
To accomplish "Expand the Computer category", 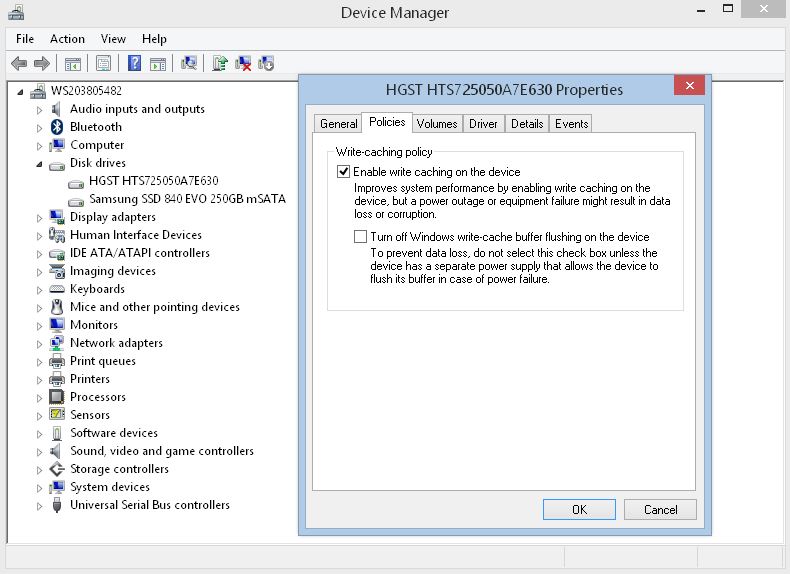I will [x=39, y=146].
